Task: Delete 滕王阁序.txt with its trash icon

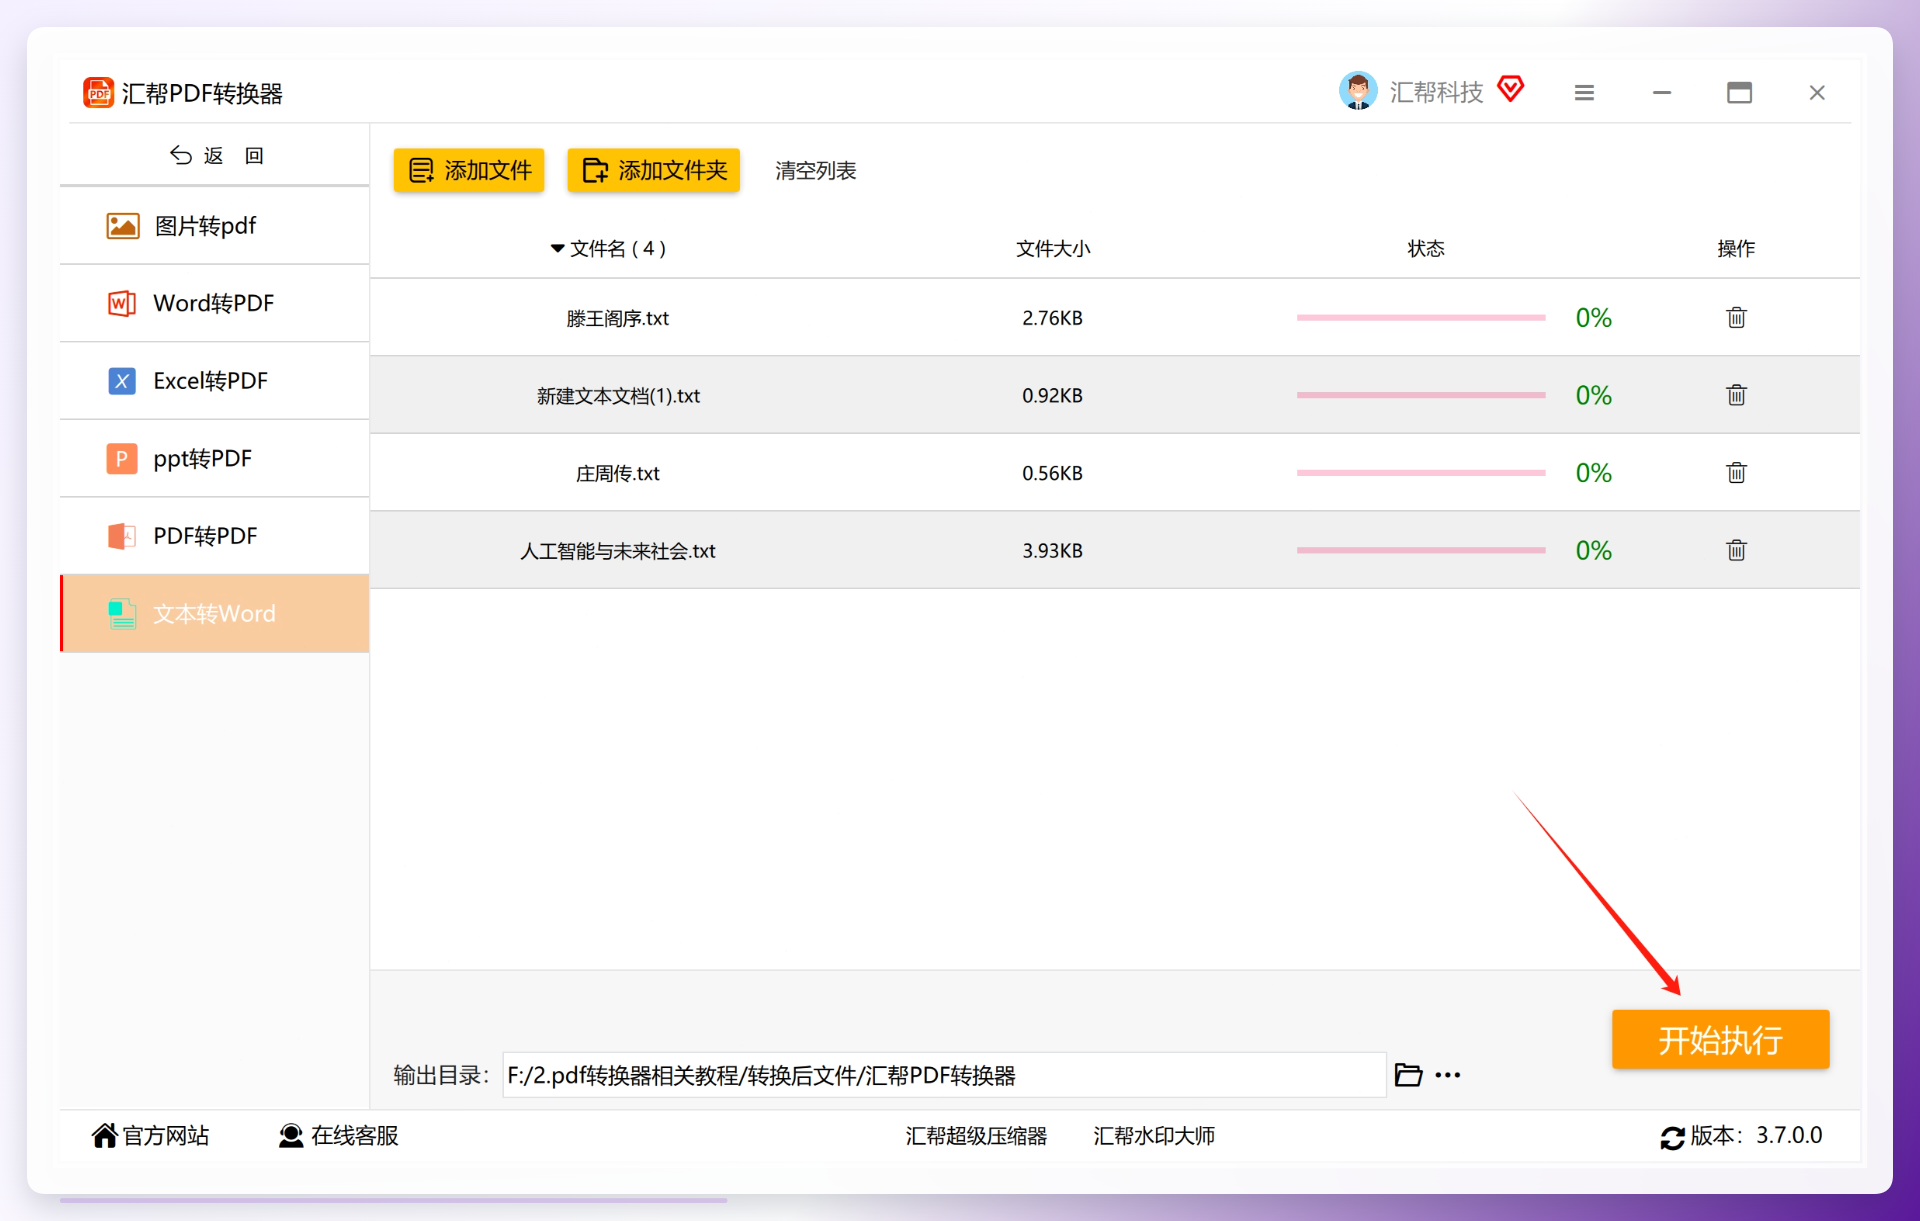Action: tap(1736, 317)
